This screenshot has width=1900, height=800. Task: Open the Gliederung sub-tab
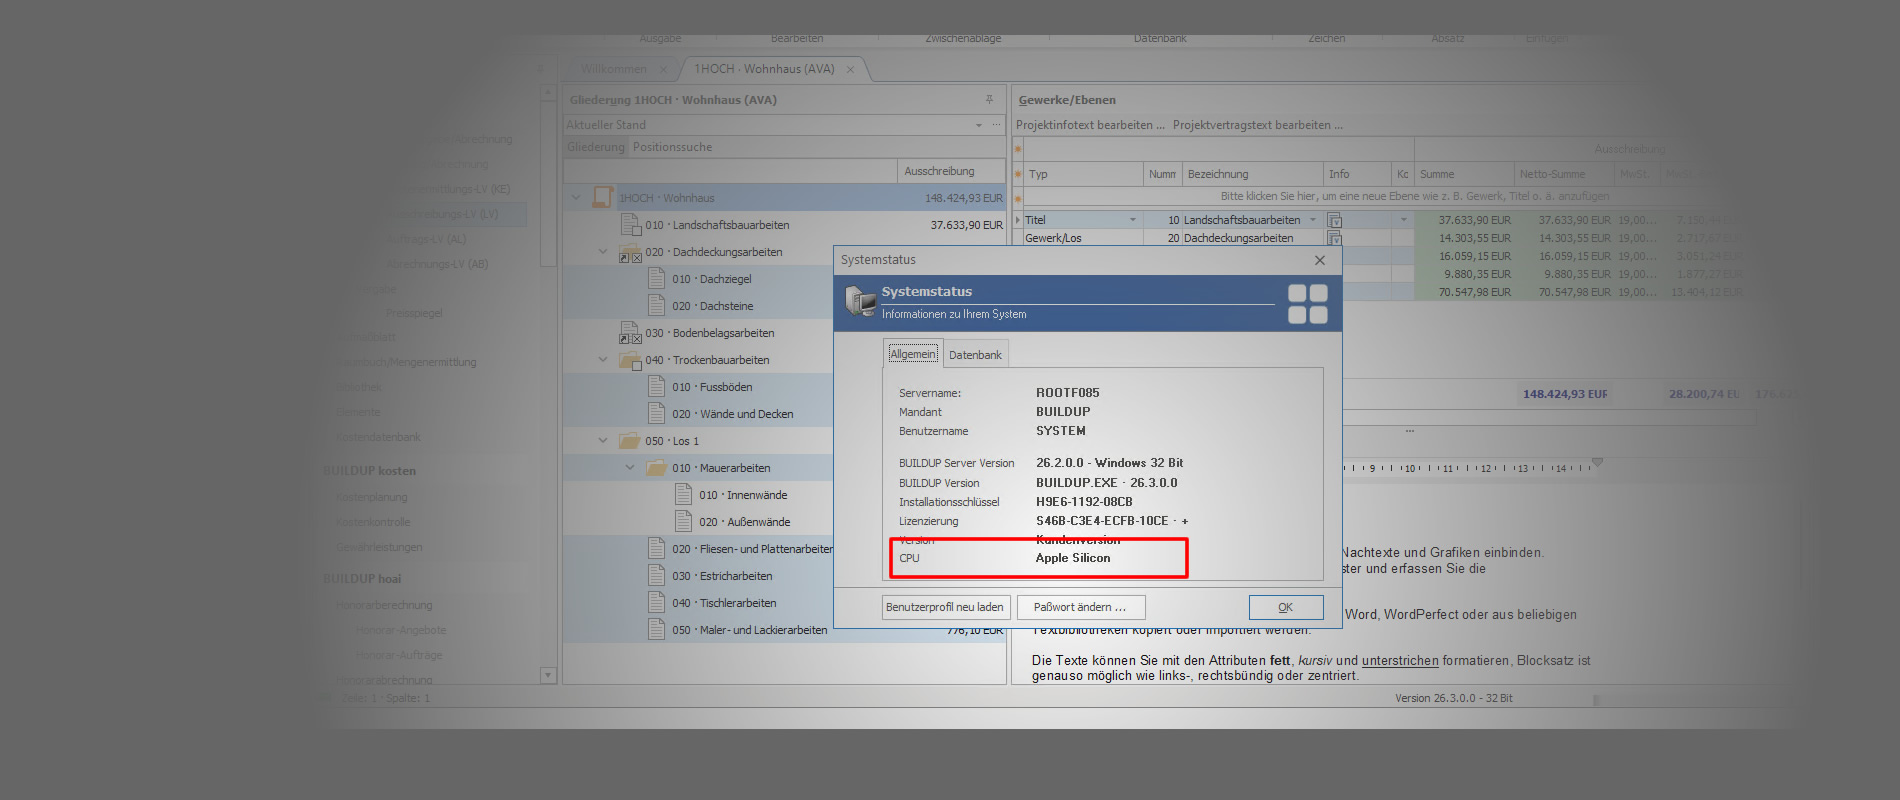click(x=596, y=147)
